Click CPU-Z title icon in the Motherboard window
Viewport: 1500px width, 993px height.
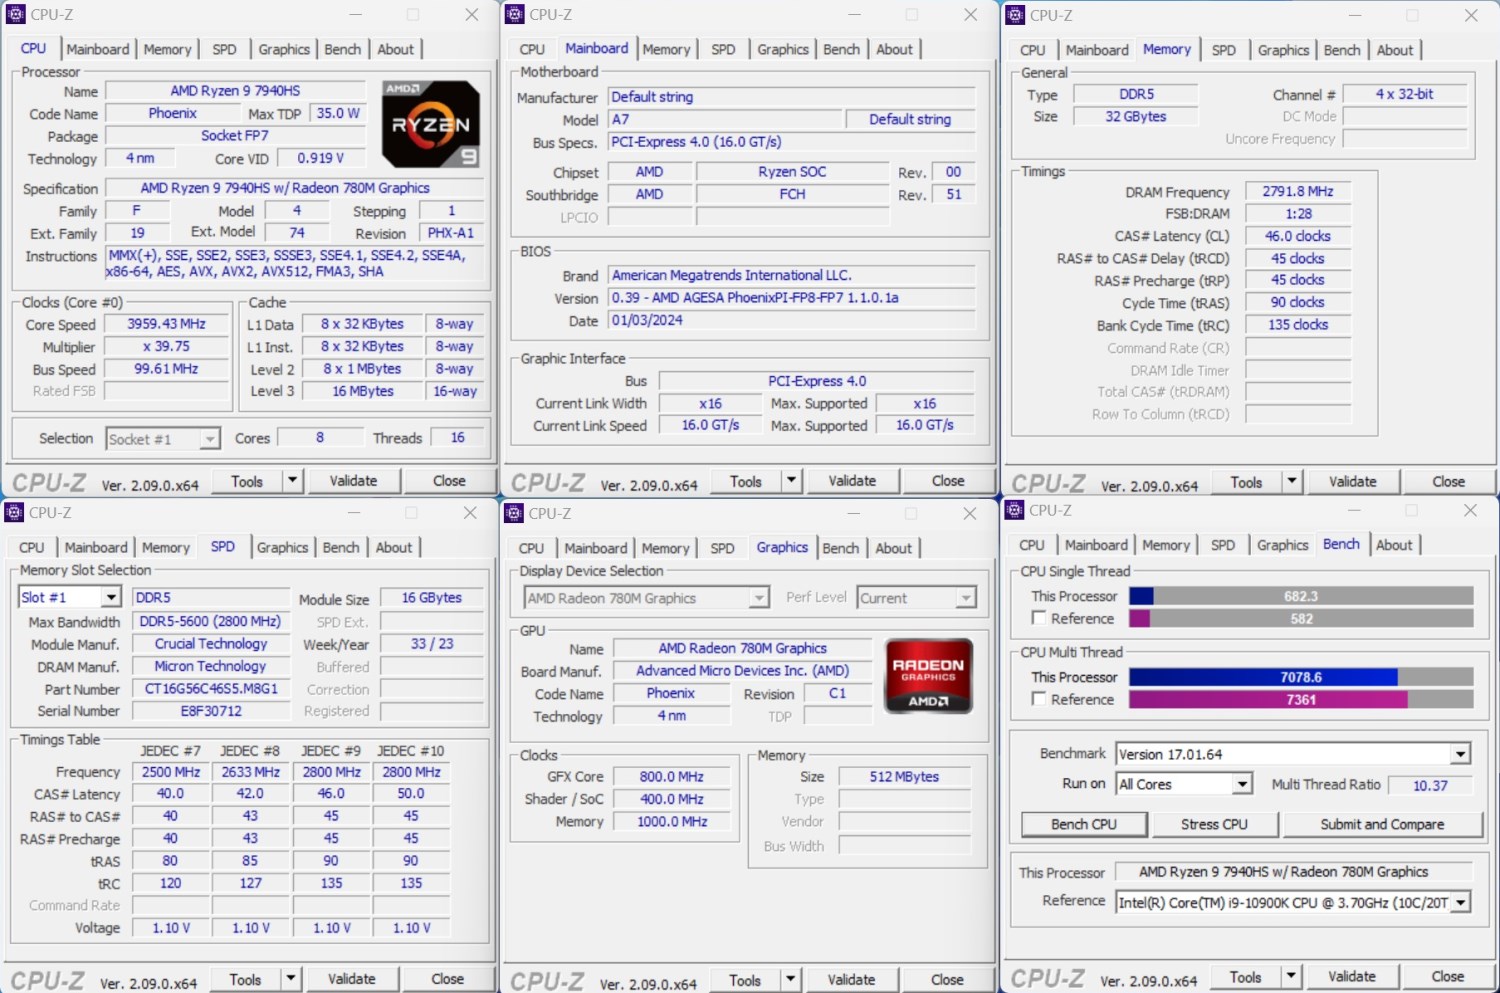pyautogui.click(x=515, y=15)
